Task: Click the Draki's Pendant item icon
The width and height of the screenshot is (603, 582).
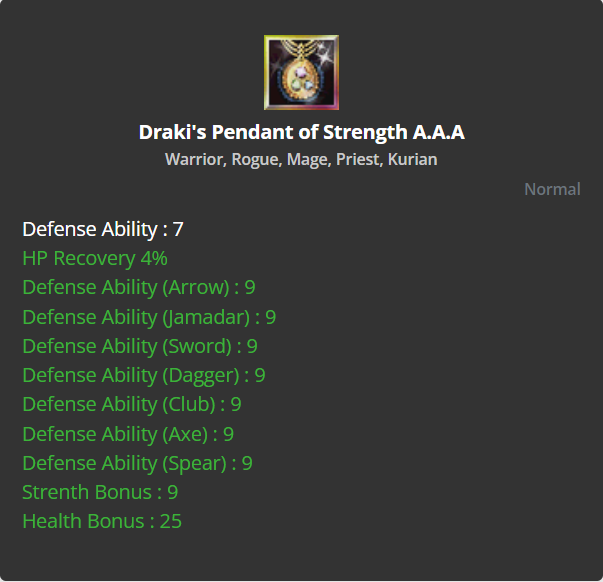Action: (301, 73)
